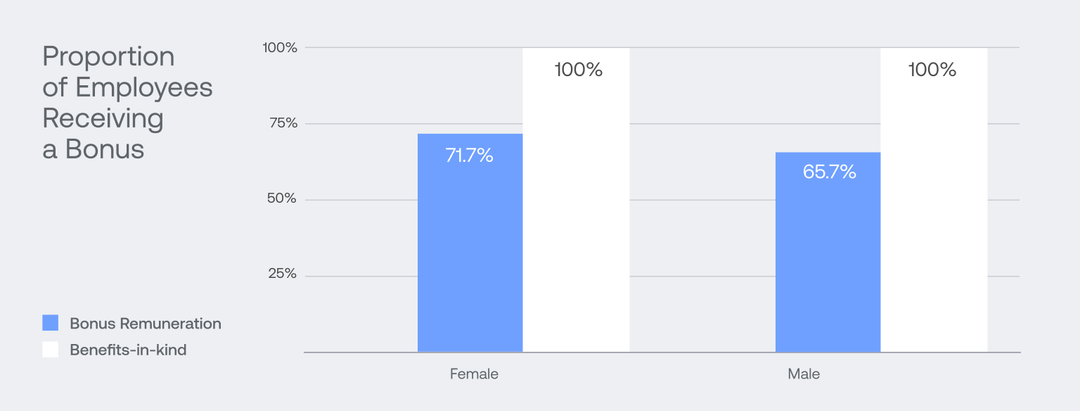Click the Female blue bonus bar
This screenshot has width=1080, height=411.
(x=470, y=260)
